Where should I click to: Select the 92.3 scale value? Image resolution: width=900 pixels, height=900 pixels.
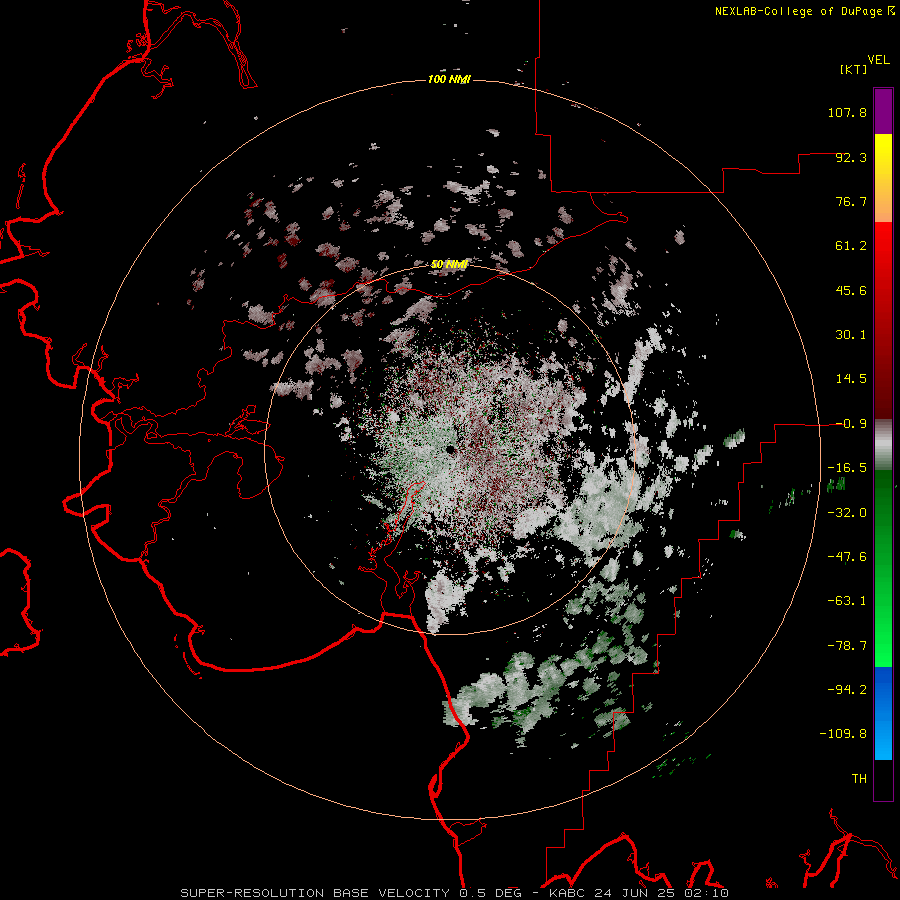pos(851,157)
